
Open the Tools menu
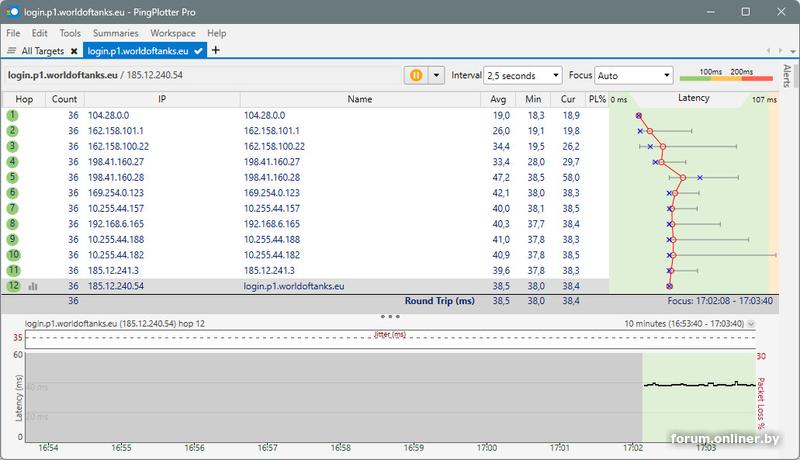click(x=70, y=33)
